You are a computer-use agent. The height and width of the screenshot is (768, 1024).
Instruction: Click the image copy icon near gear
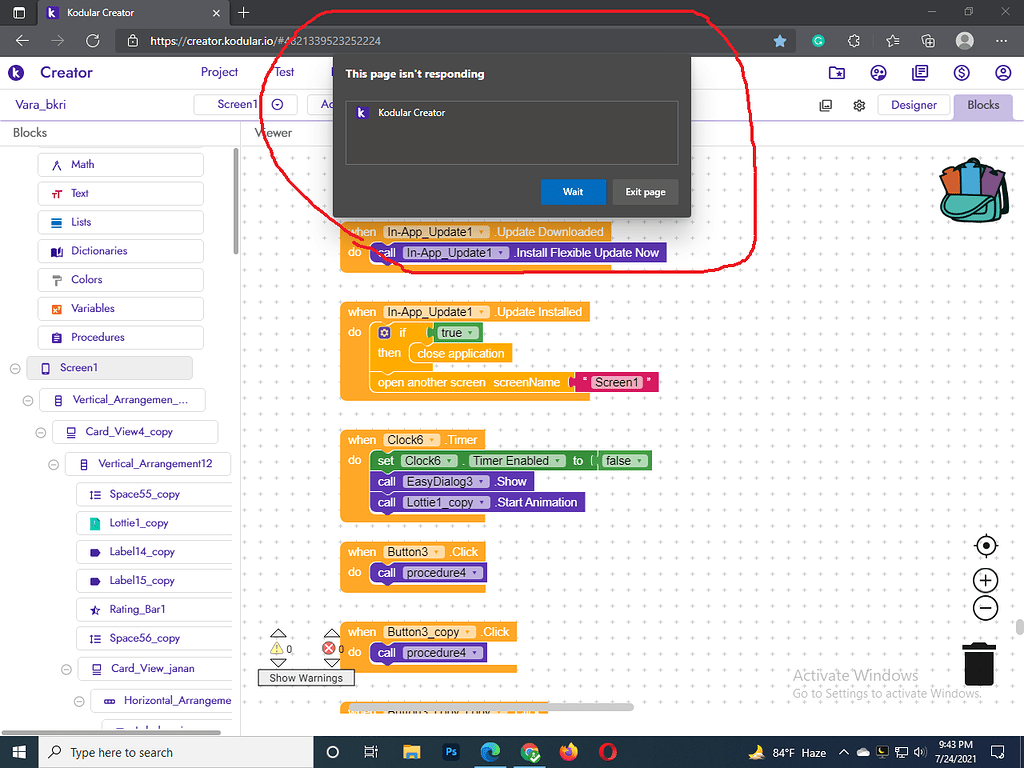tap(825, 105)
